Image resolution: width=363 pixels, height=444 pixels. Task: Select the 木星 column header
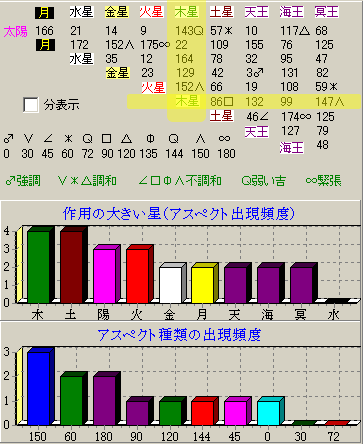click(186, 12)
